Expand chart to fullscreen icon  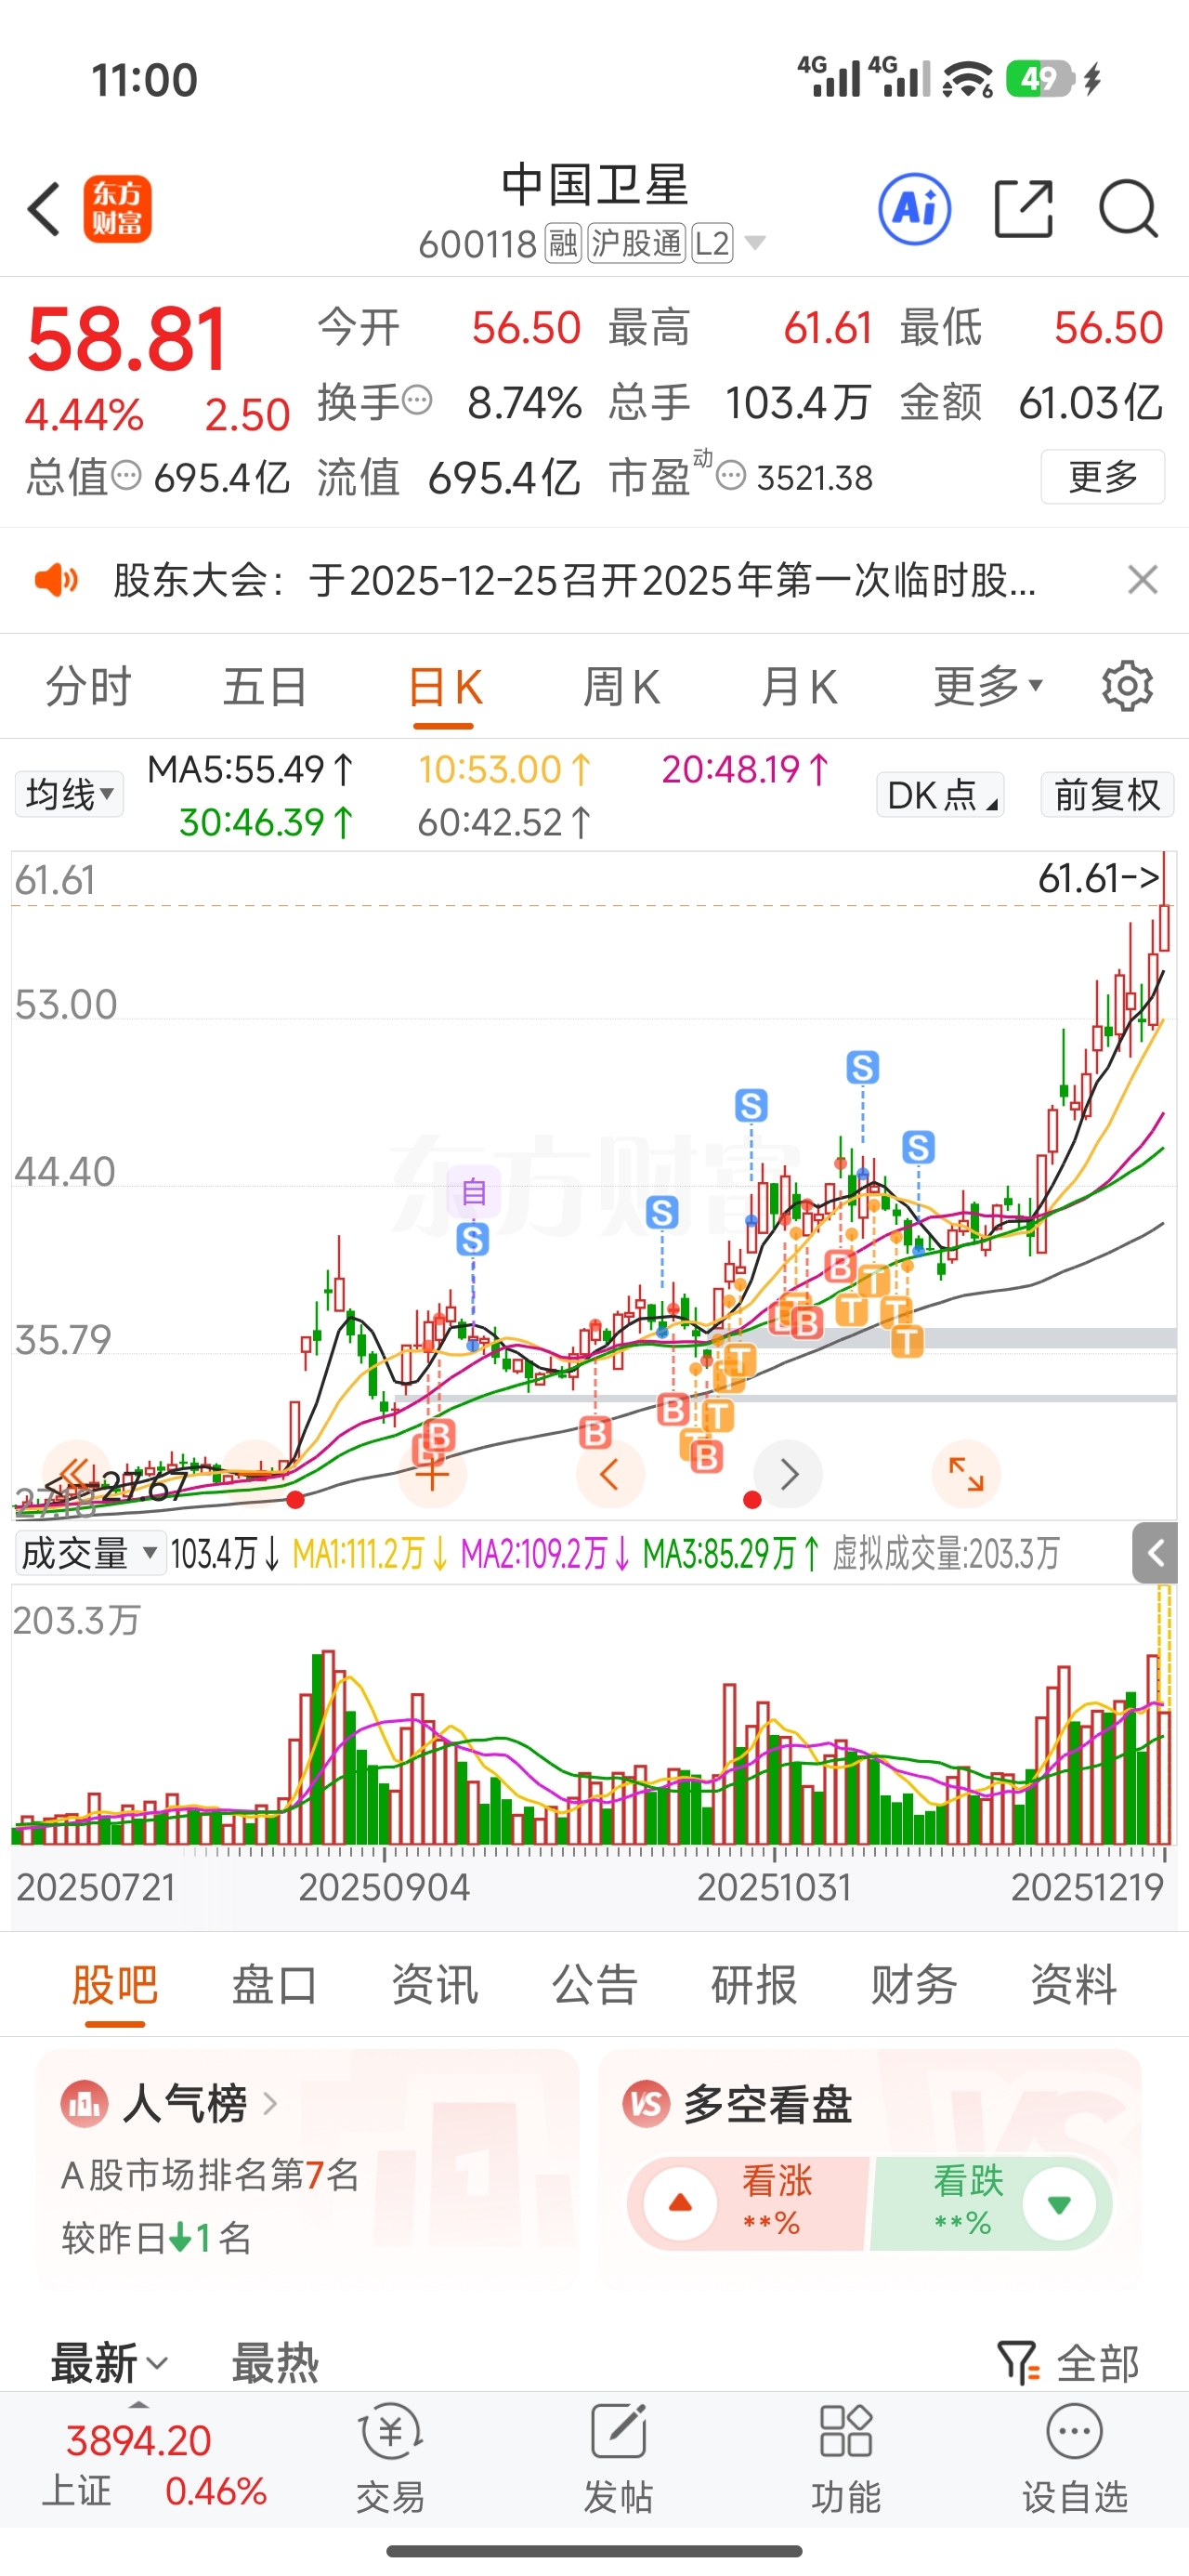(966, 1474)
